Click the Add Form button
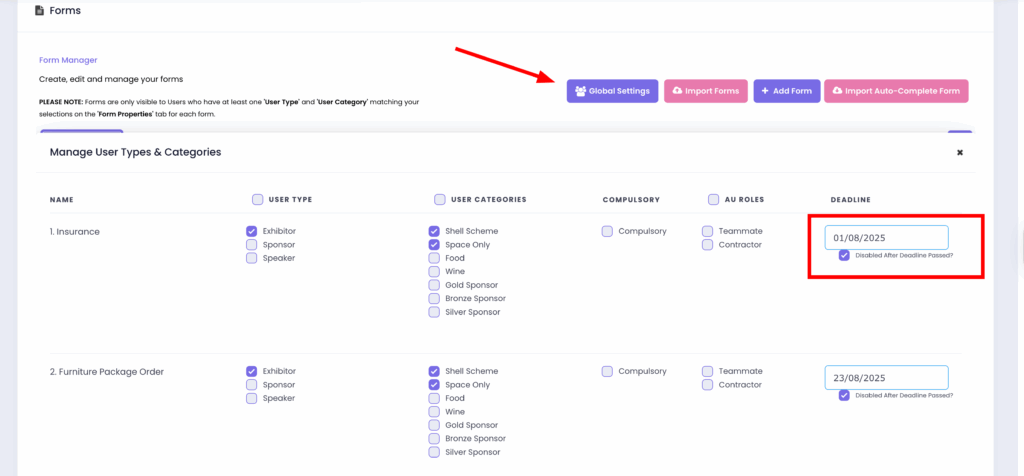This screenshot has width=1024, height=476. (x=786, y=91)
